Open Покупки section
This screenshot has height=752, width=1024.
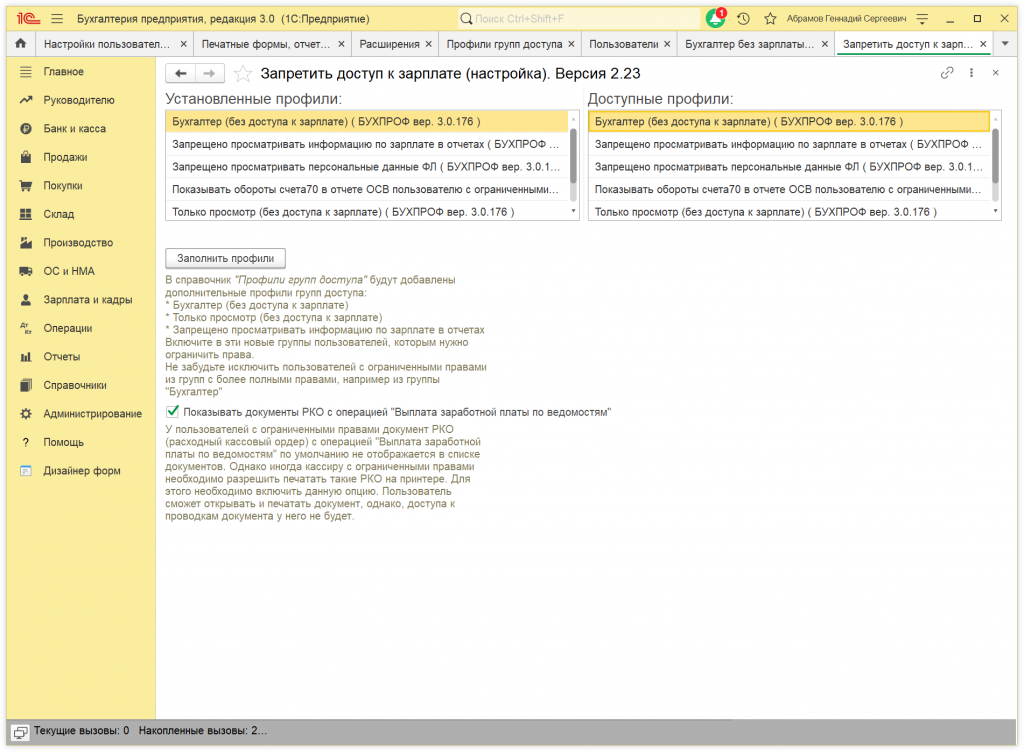pos(63,186)
